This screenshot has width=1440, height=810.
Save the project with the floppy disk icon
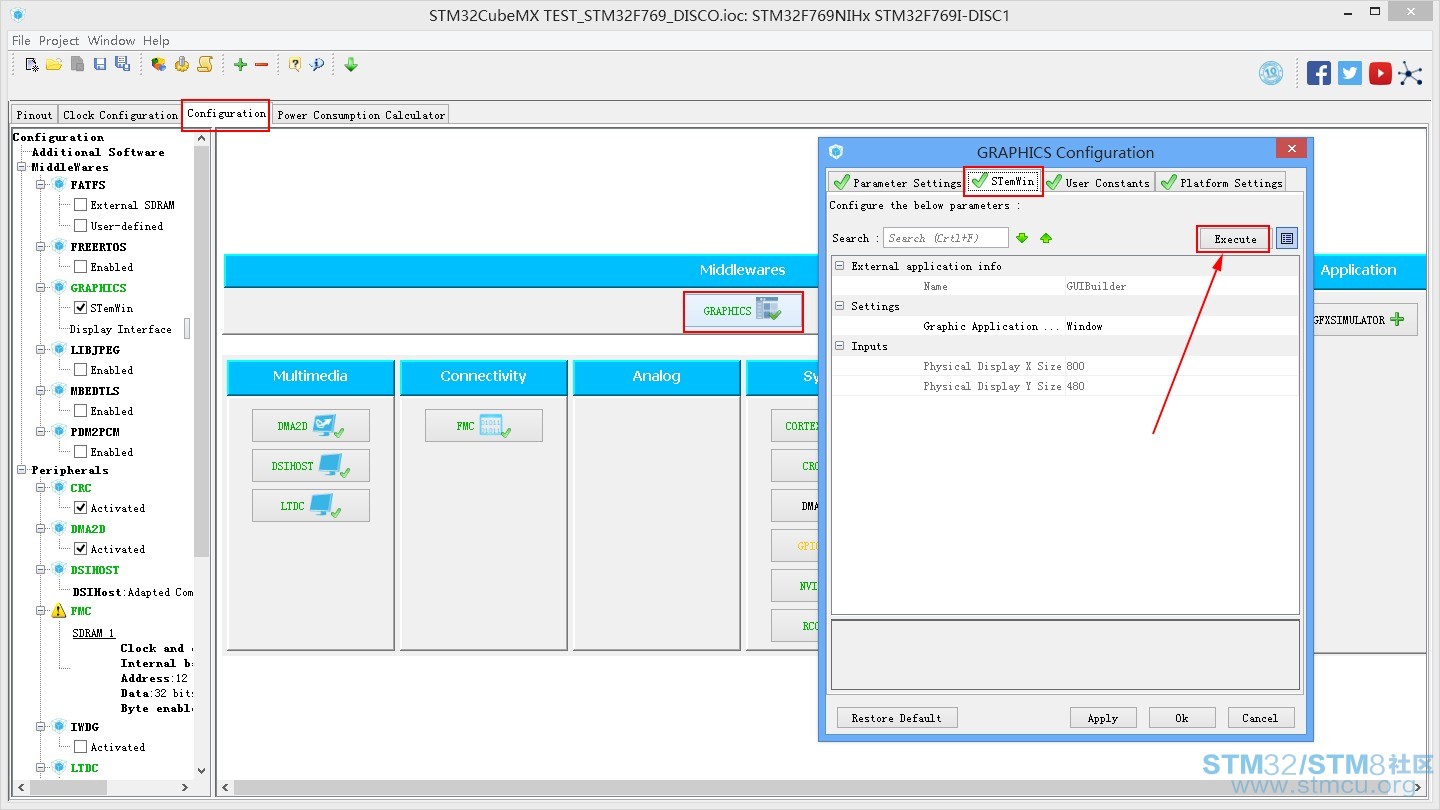point(100,64)
